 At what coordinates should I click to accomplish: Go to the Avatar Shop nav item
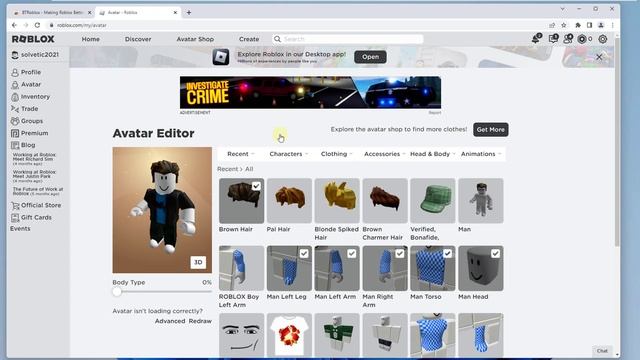195,39
